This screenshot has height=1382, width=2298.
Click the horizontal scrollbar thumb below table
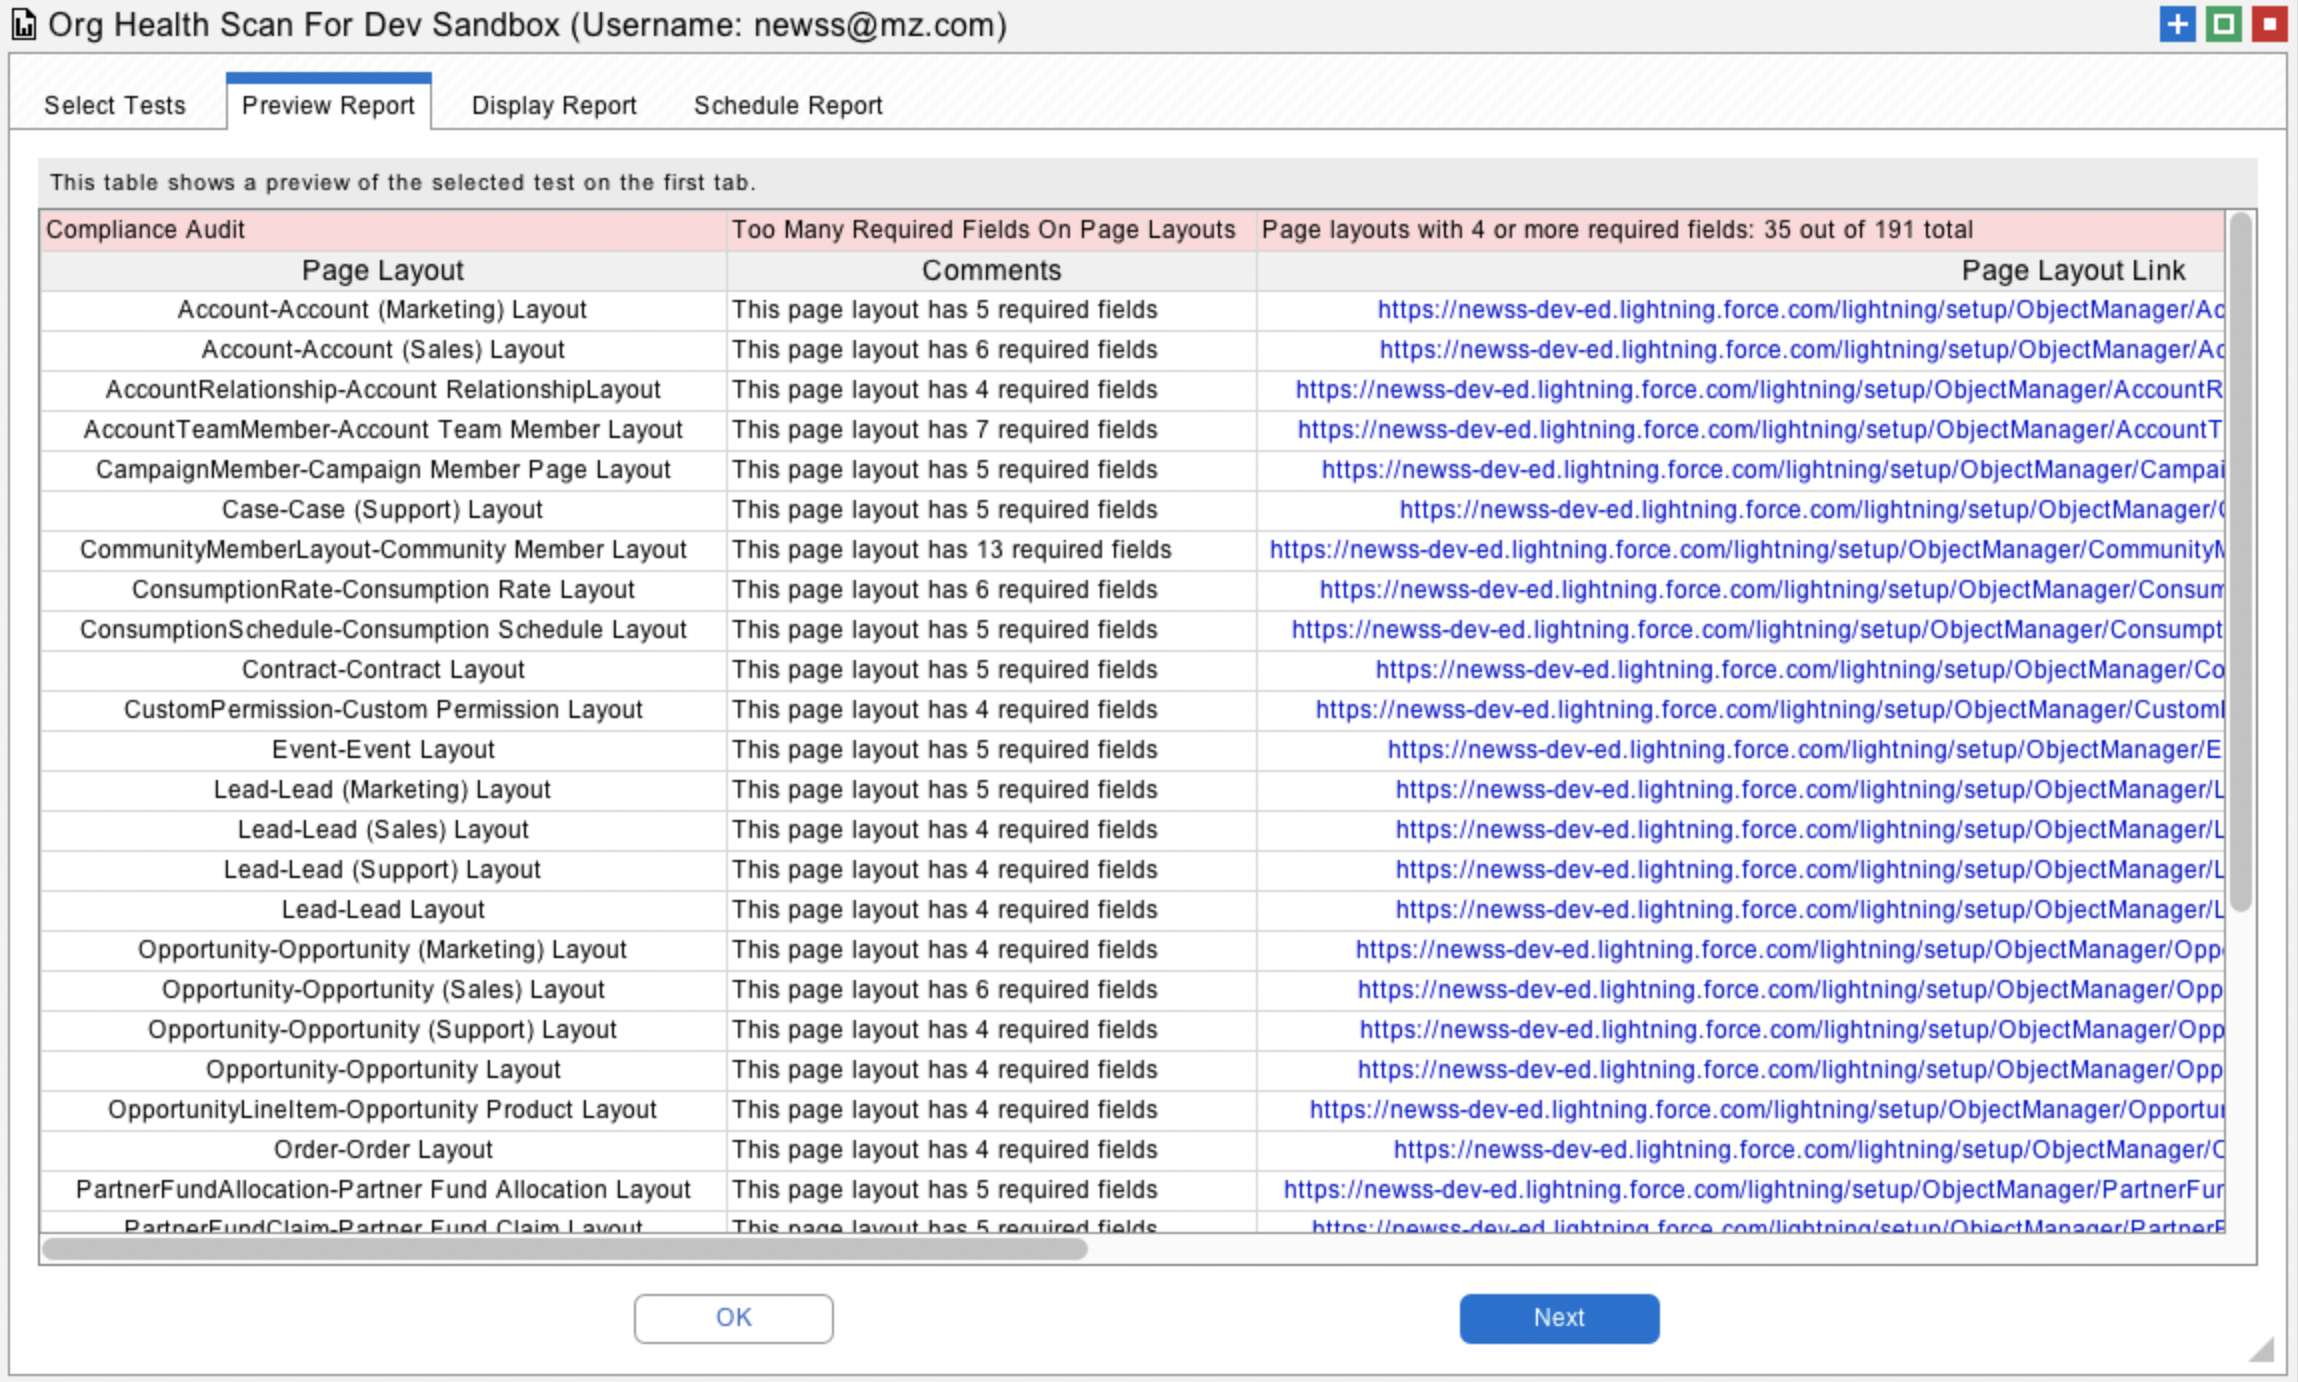pyautogui.click(x=565, y=1249)
